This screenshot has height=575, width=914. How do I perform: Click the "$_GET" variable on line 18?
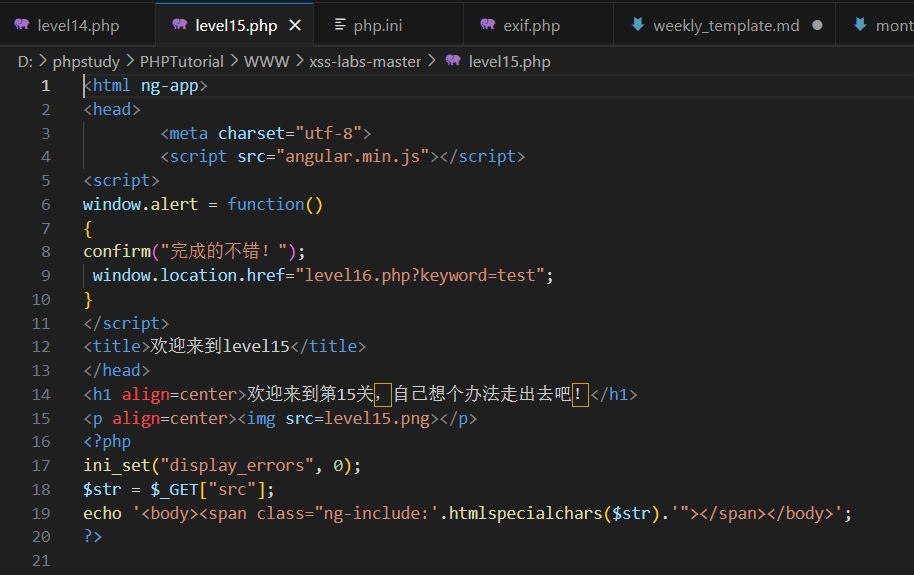tap(174, 490)
